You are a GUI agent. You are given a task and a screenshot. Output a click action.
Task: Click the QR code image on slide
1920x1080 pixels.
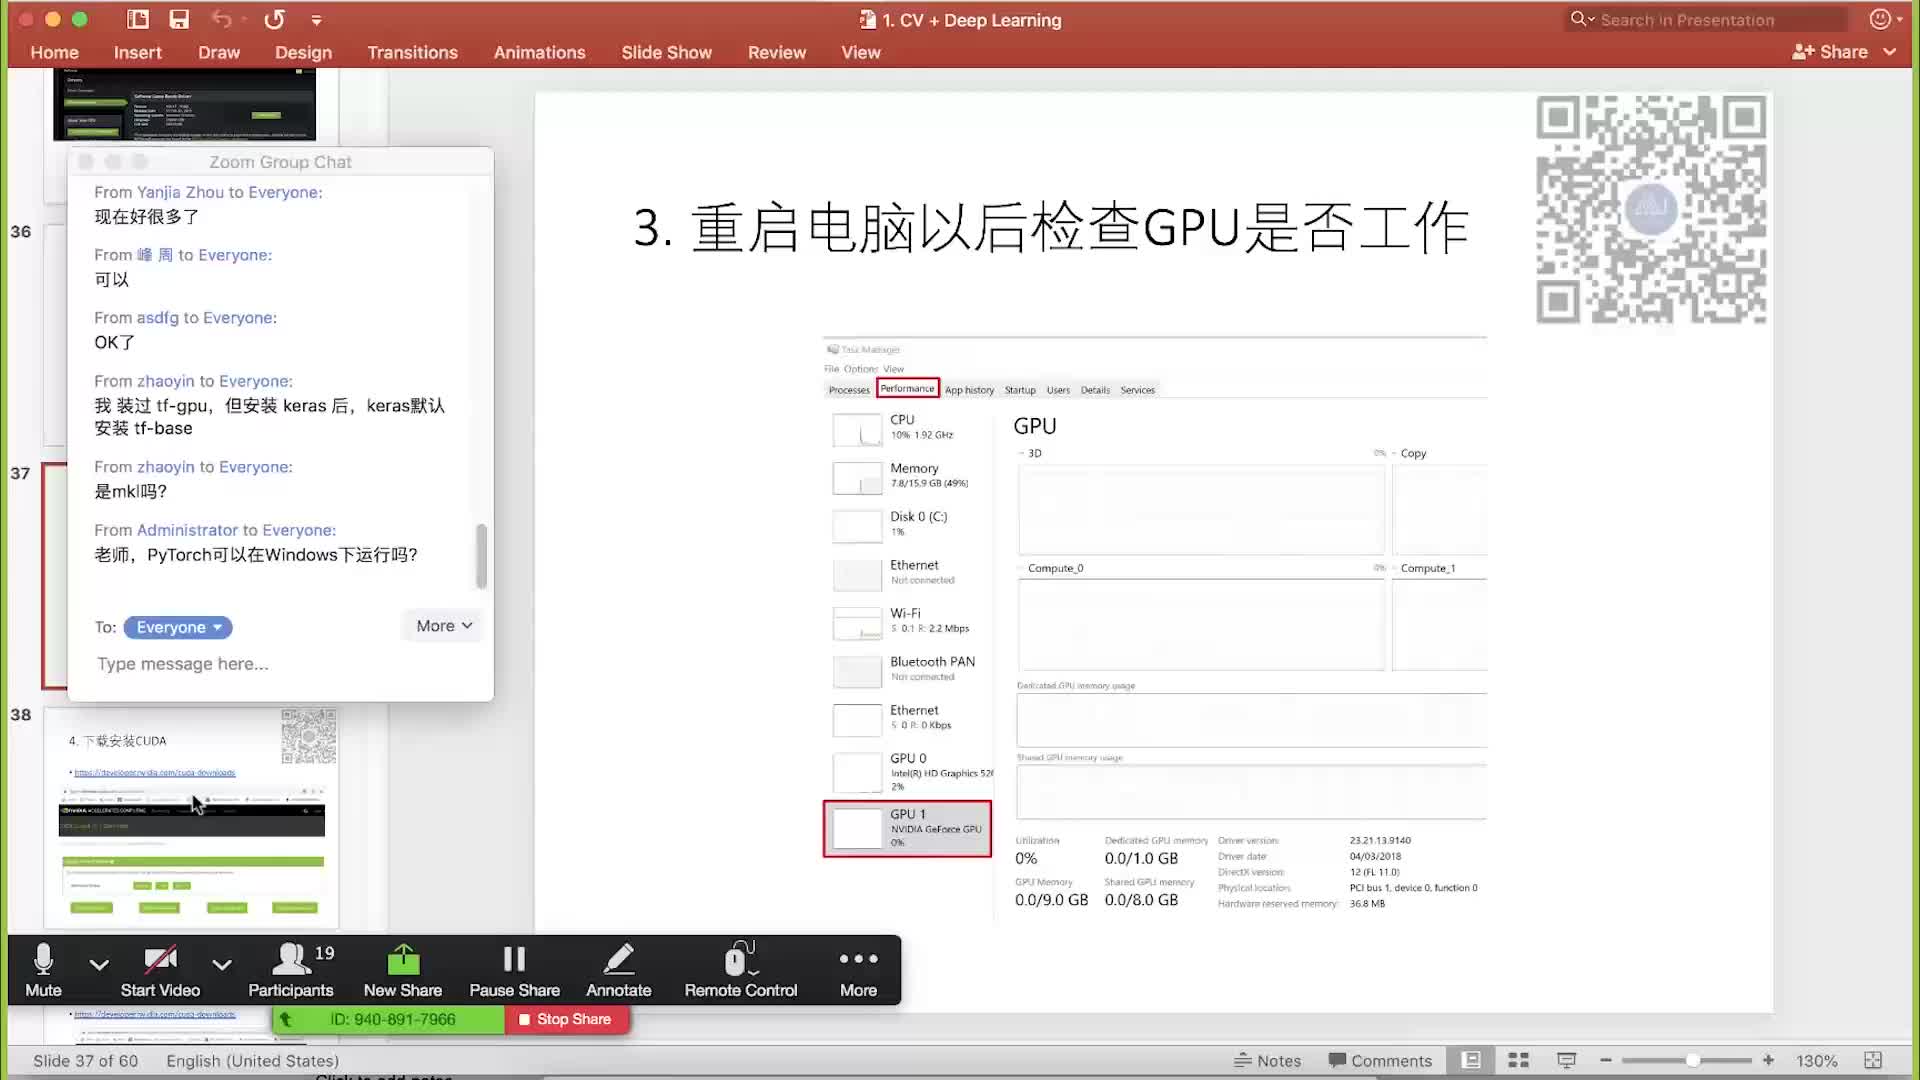(1651, 210)
